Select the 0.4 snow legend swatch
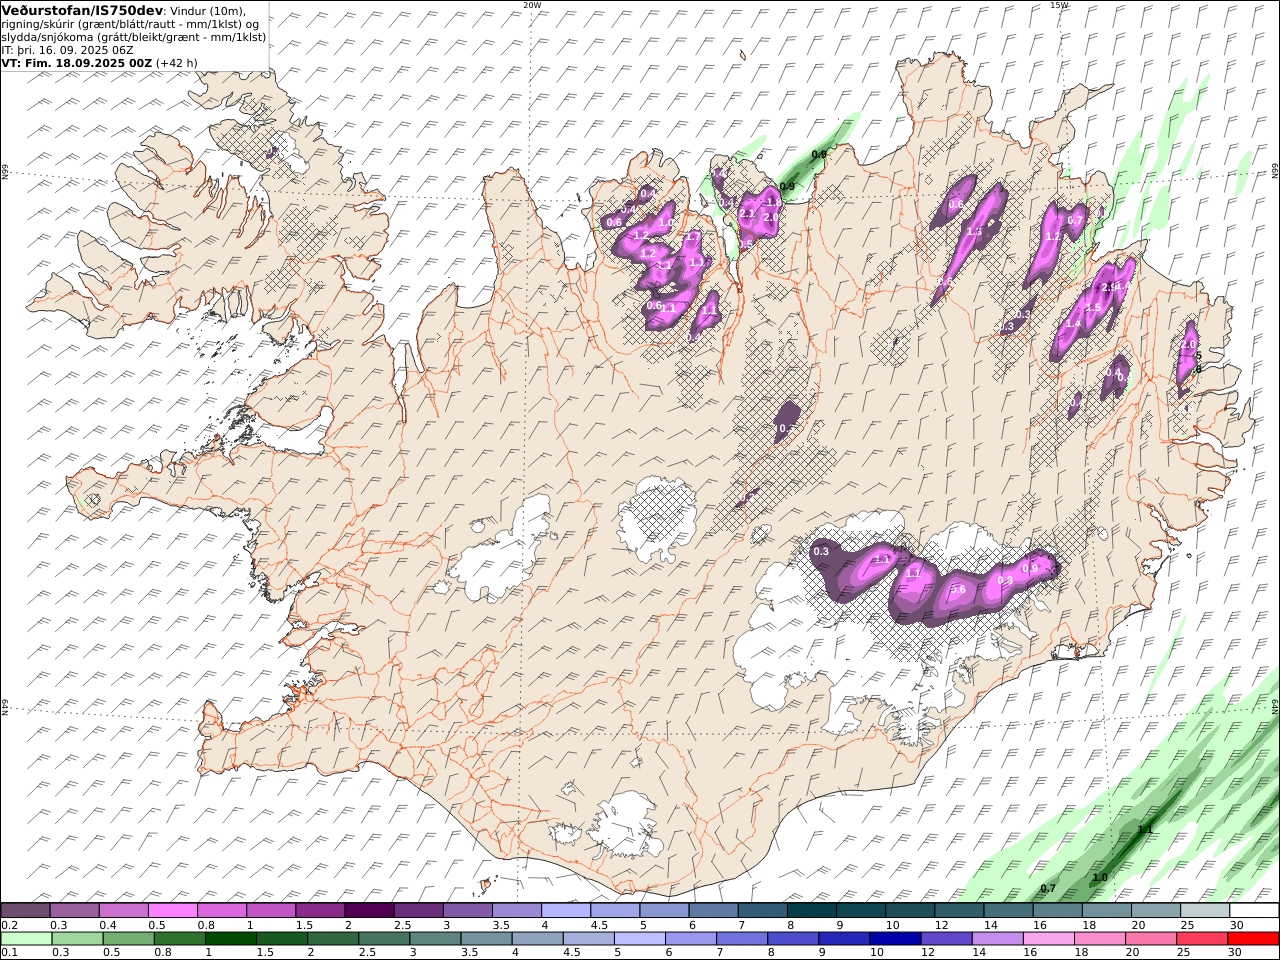This screenshot has height=960, width=1280. (123, 910)
